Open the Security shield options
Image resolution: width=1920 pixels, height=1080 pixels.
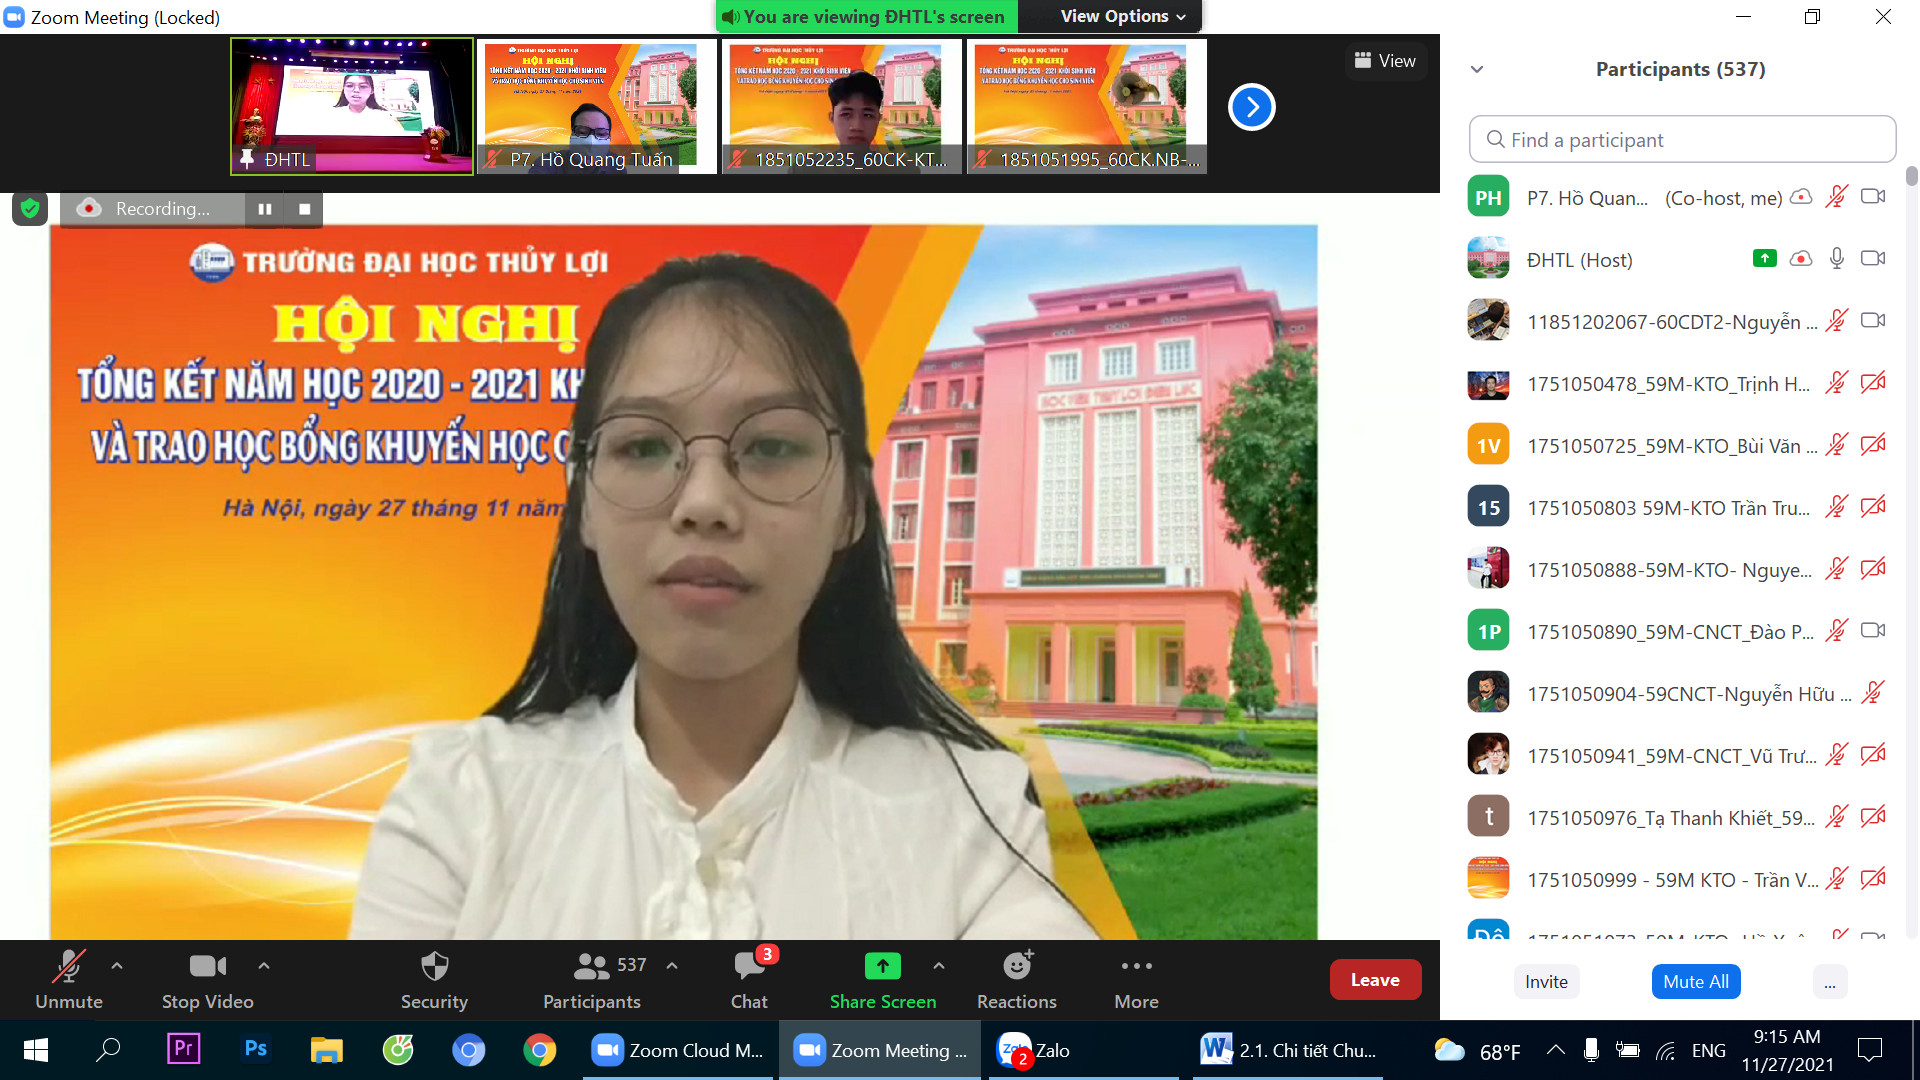434,967
